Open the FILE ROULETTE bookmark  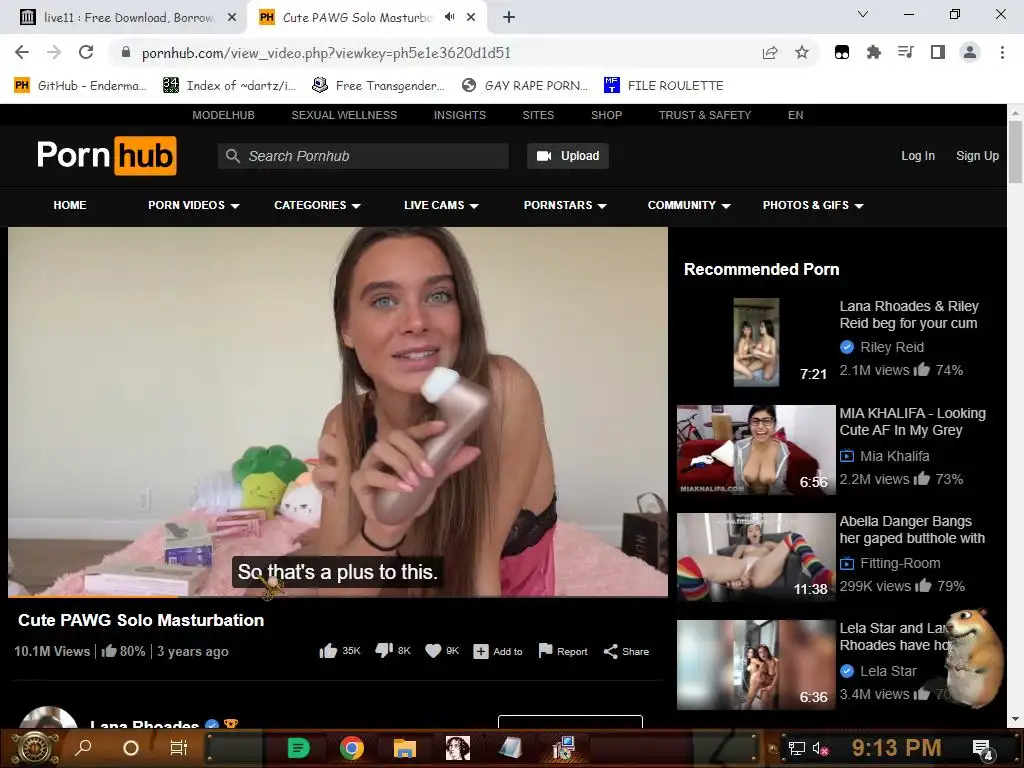[x=664, y=86]
